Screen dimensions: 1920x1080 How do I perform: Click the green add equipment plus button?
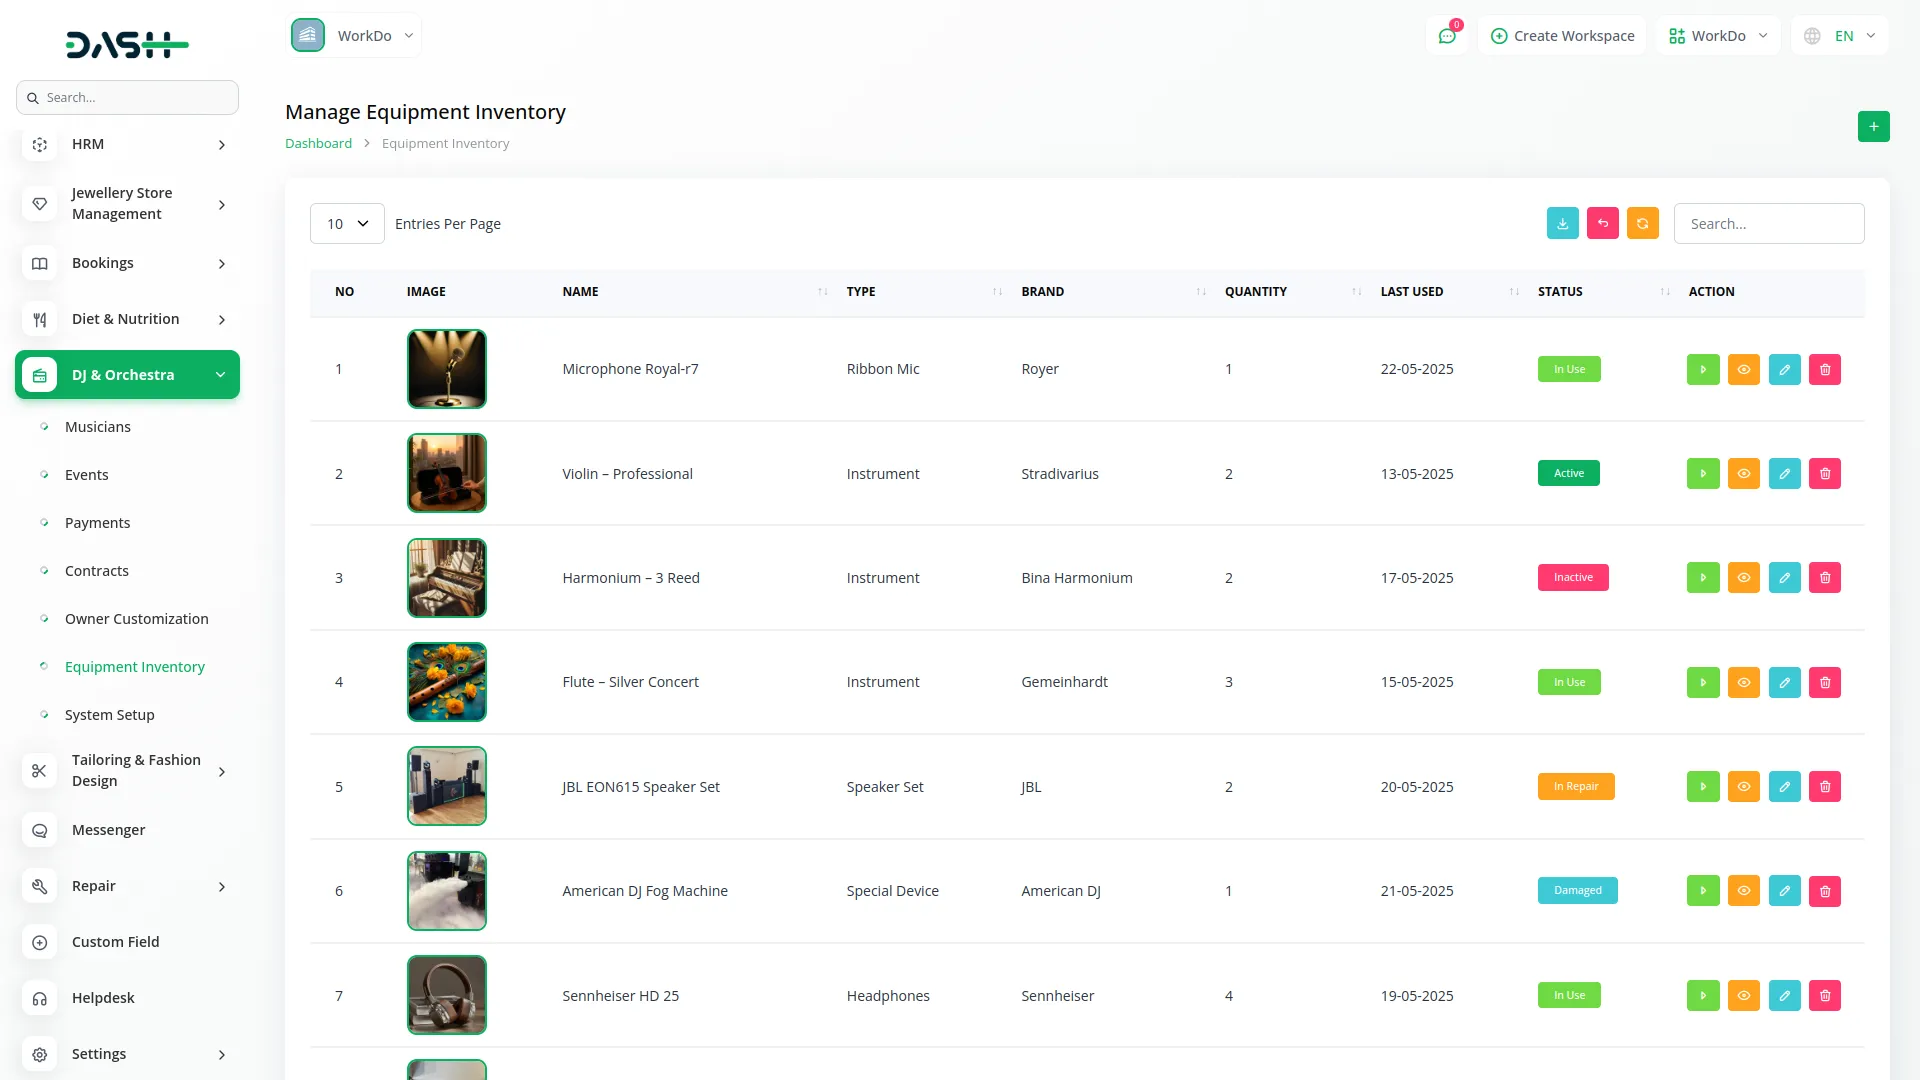coord(1873,127)
